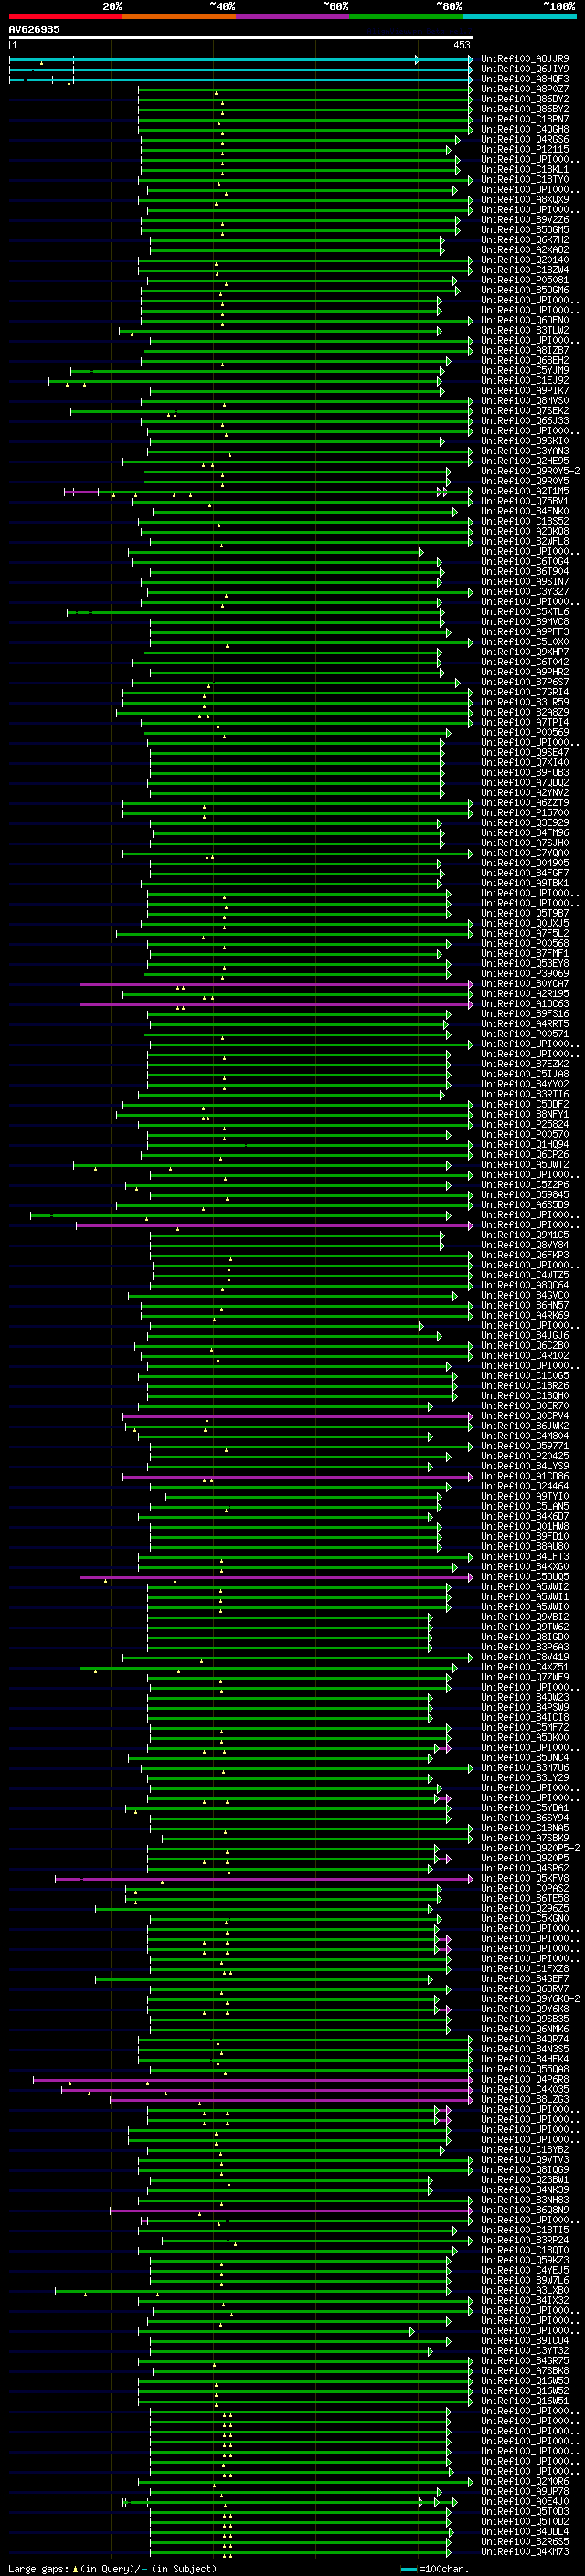The height and width of the screenshot is (2576, 585).
Task: Click the purple alignment bar of UniRef100_B6Q8N9
Action: click(x=291, y=2210)
